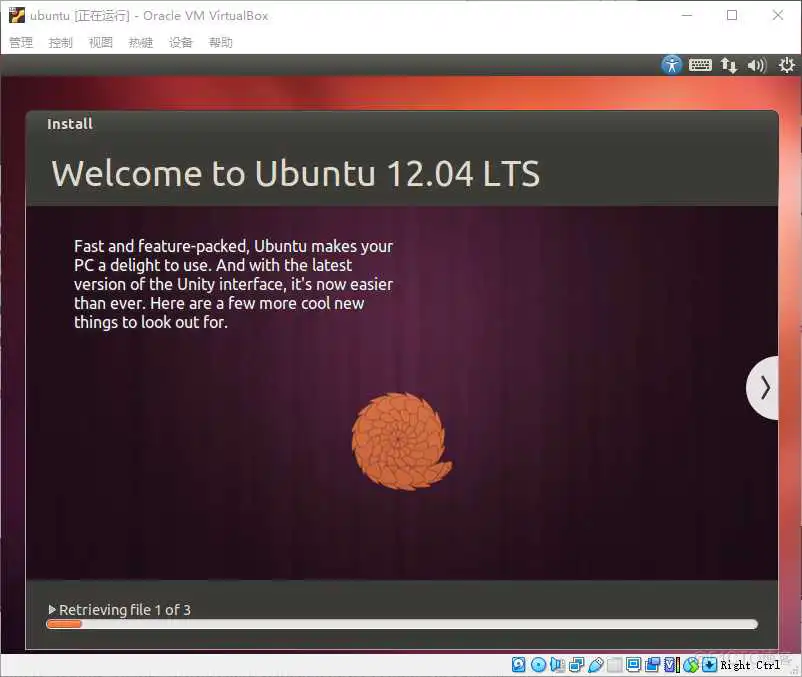
Task: Open the 帮助 menu in VirtualBox
Action: click(x=220, y=42)
